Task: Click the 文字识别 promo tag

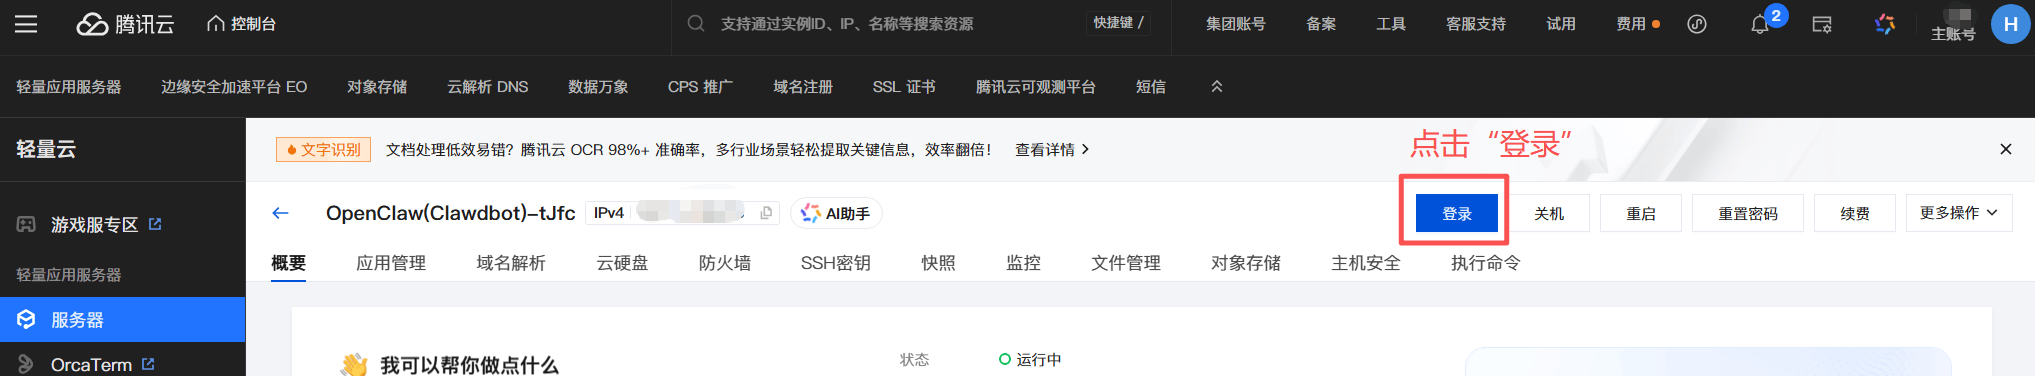Action: 323,150
